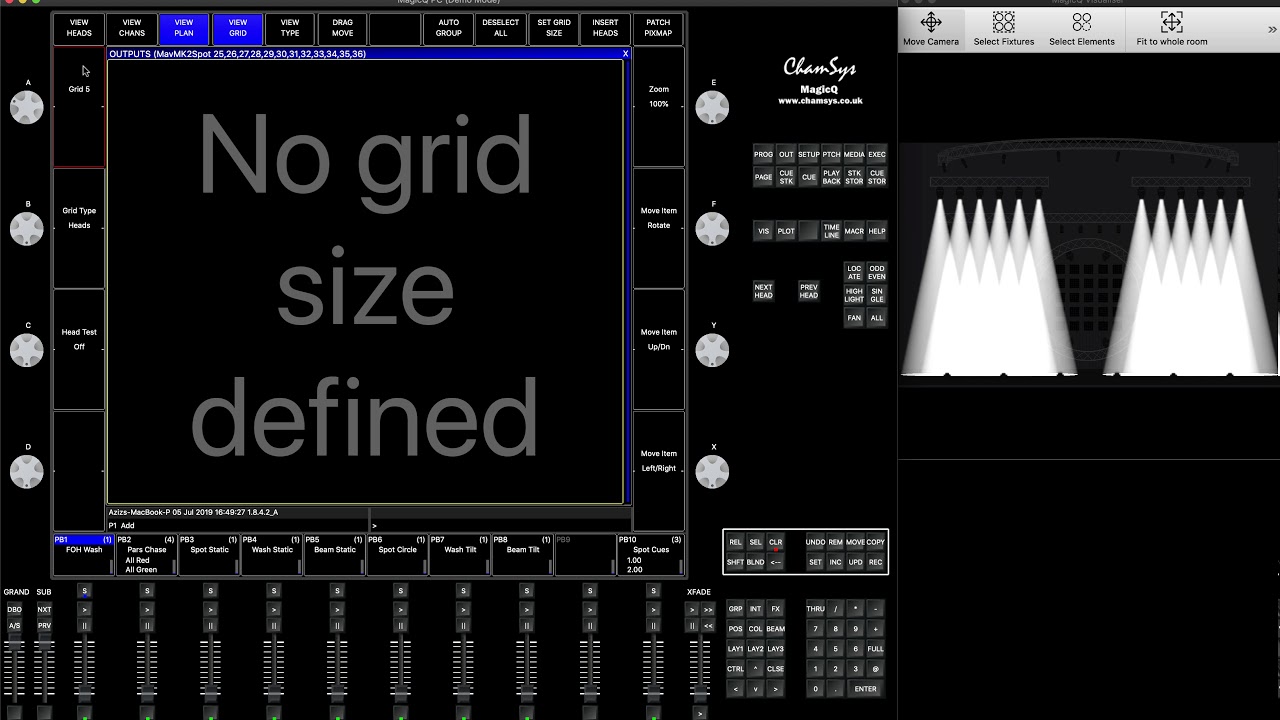This screenshot has height=720, width=1280.
Task: Click encoder wheel E
Action: 712,107
